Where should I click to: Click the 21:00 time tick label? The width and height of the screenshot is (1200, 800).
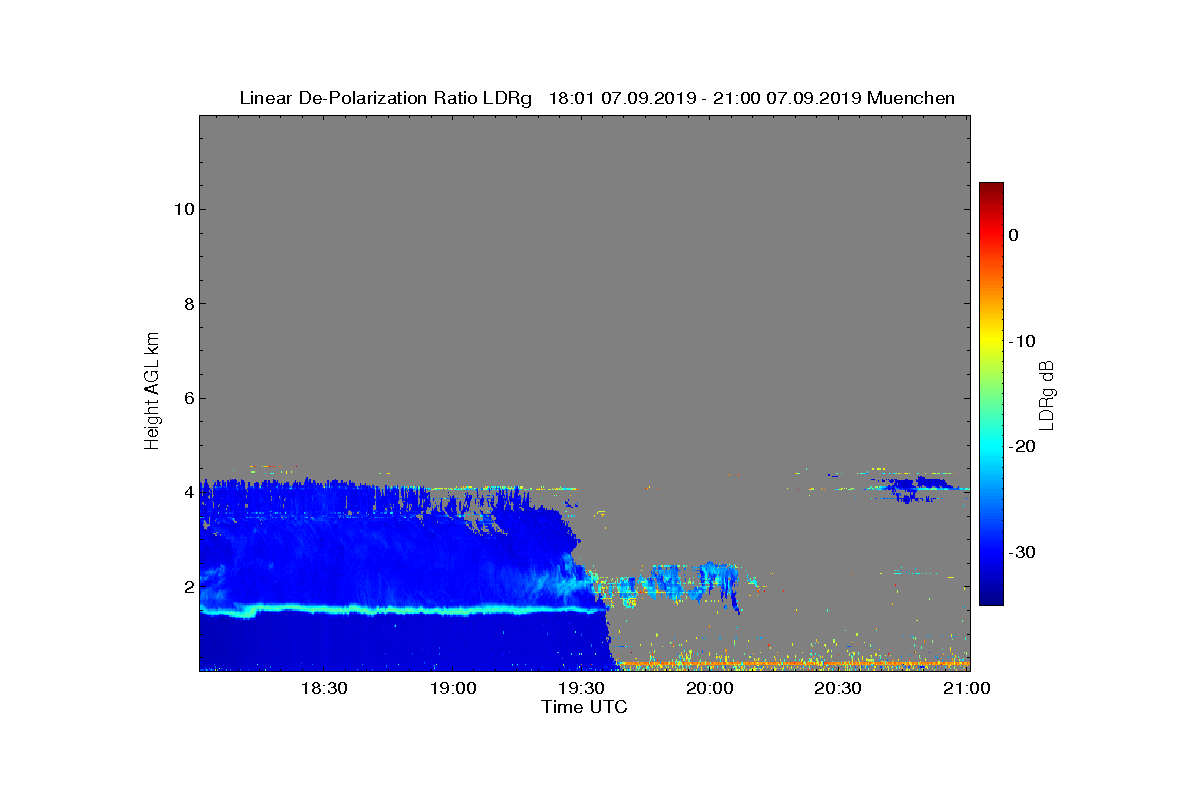(967, 689)
